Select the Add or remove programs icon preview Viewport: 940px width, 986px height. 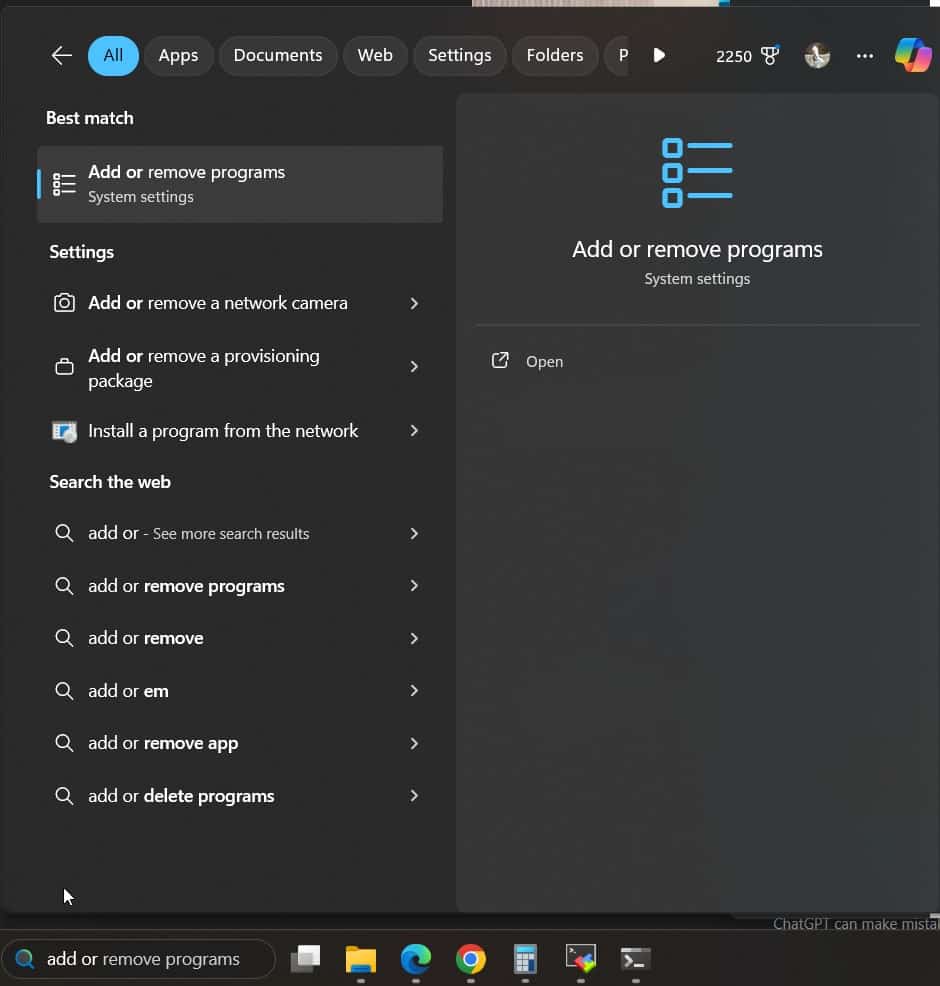click(x=697, y=171)
